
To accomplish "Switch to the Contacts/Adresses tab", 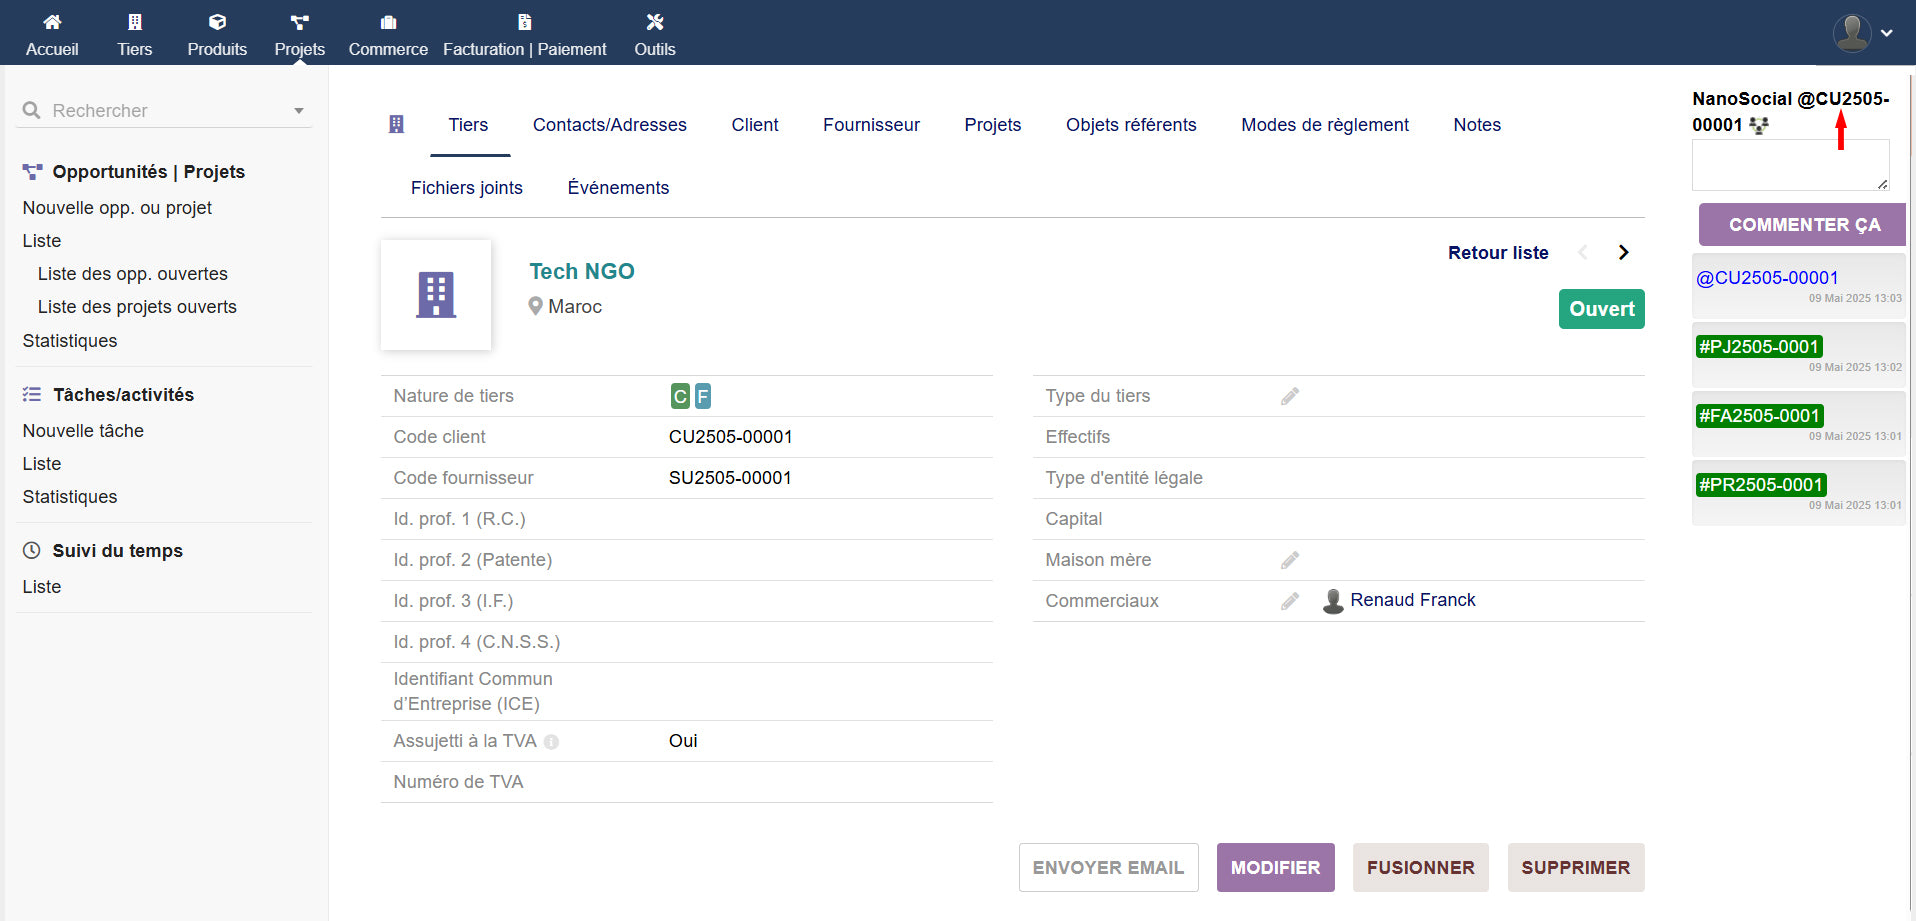I will 609,125.
